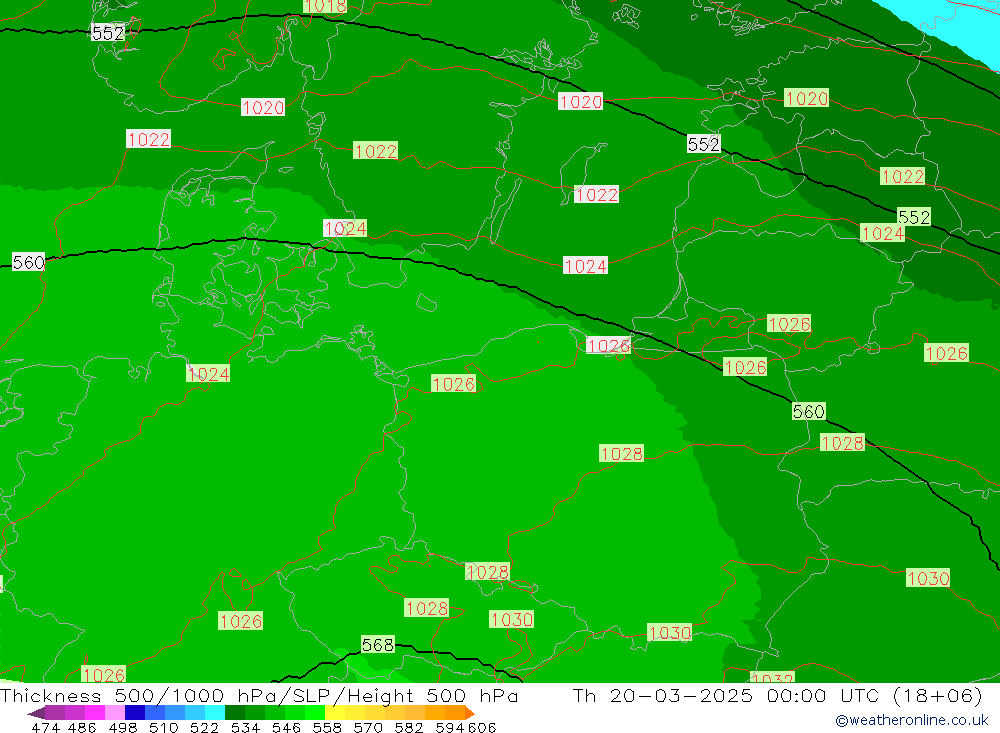The height and width of the screenshot is (733, 1000).
Task: Click the 534 legend value
Action: [x=245, y=727]
